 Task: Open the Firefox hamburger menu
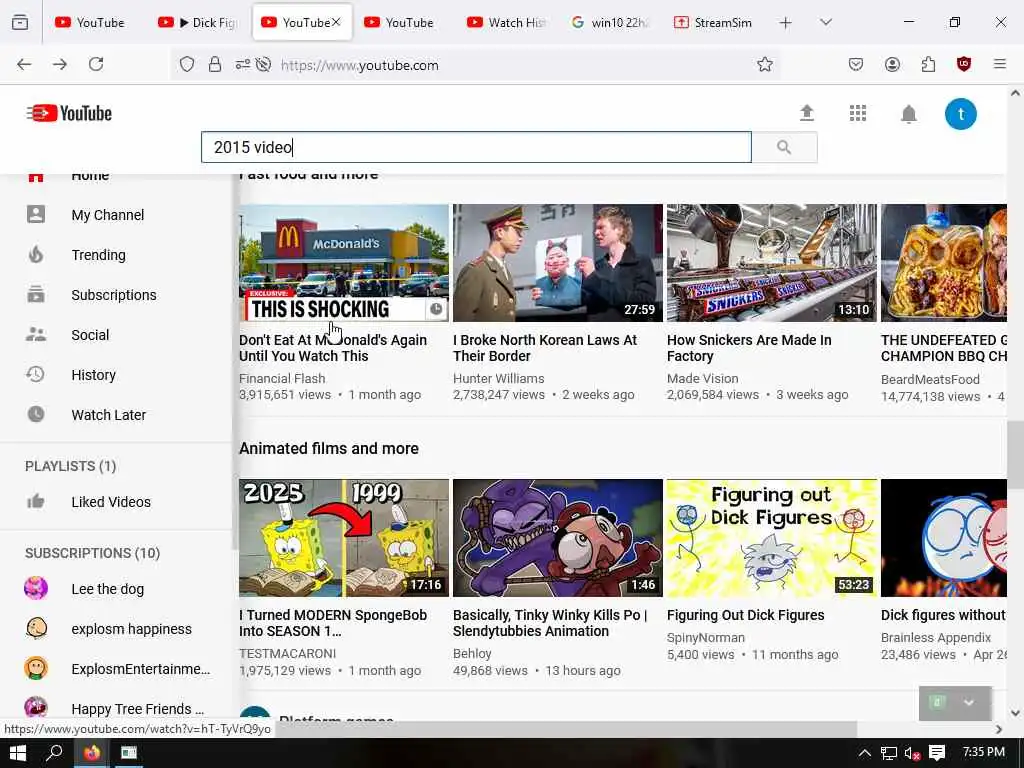tap(1000, 64)
